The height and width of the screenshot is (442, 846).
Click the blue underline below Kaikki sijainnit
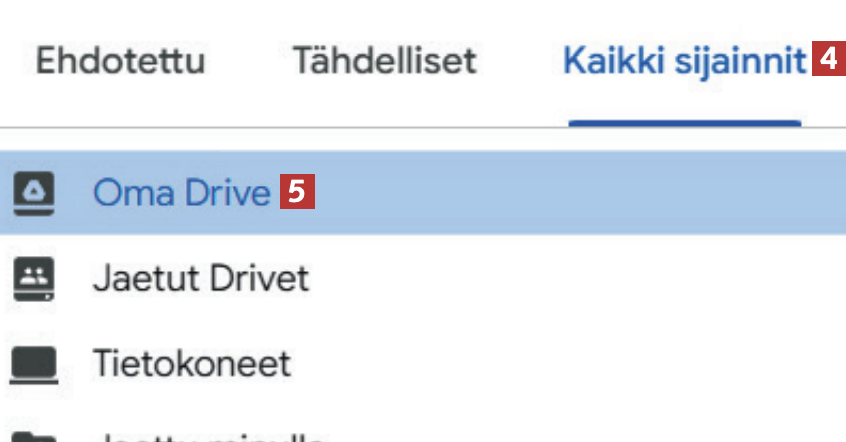pos(684,124)
